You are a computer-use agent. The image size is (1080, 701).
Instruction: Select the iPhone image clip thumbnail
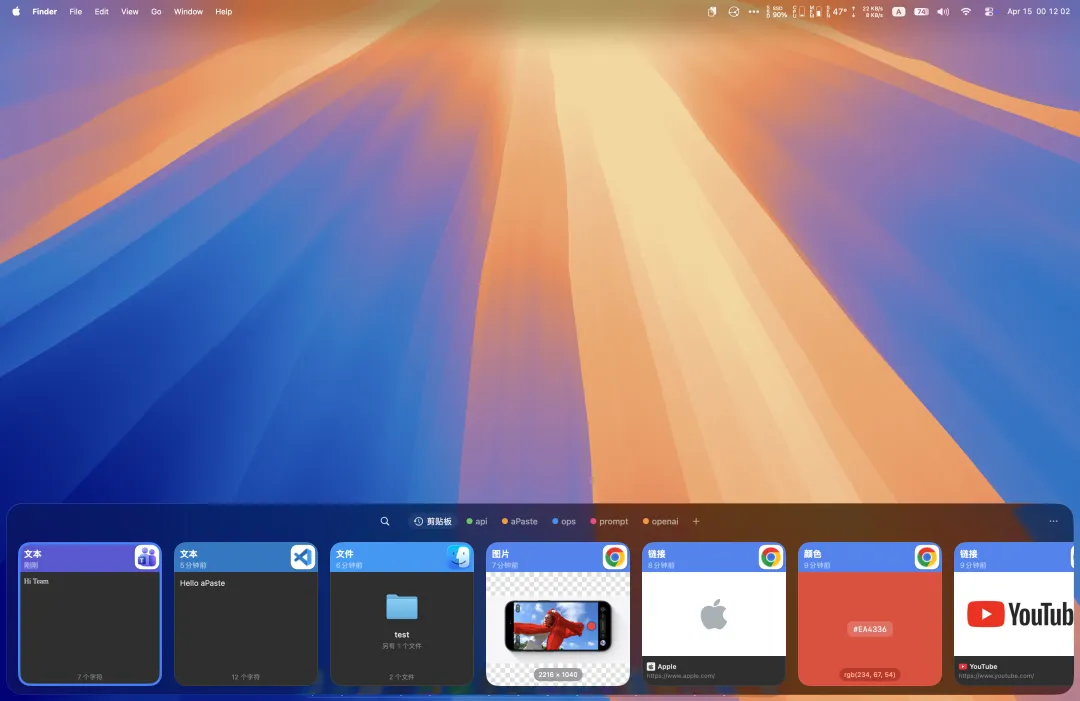[x=558, y=625]
